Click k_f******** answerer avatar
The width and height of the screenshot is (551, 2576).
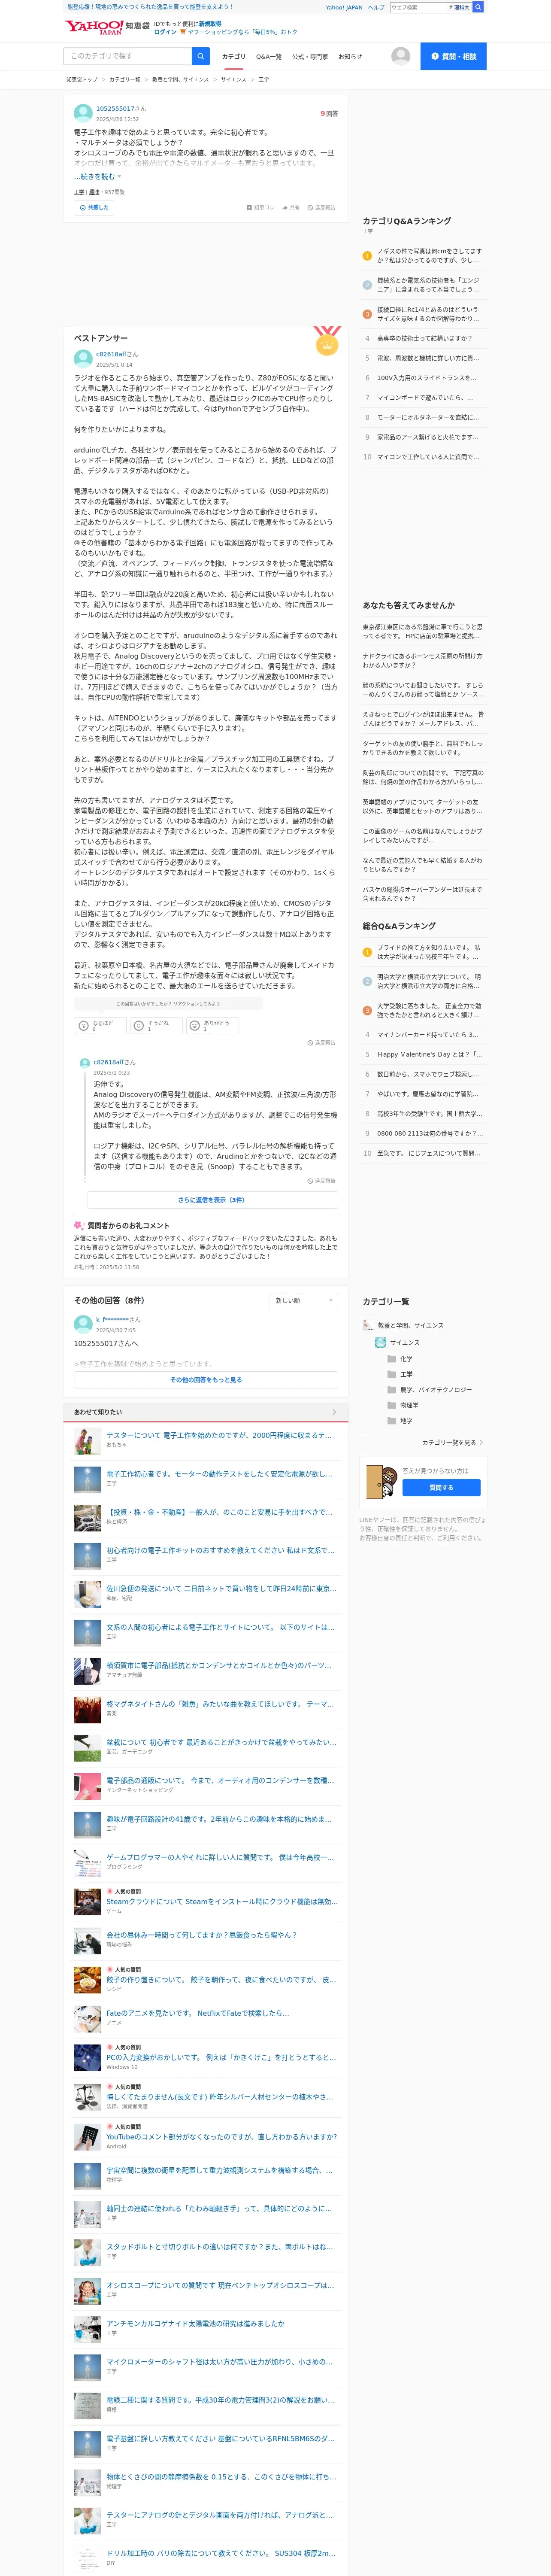[83, 1324]
